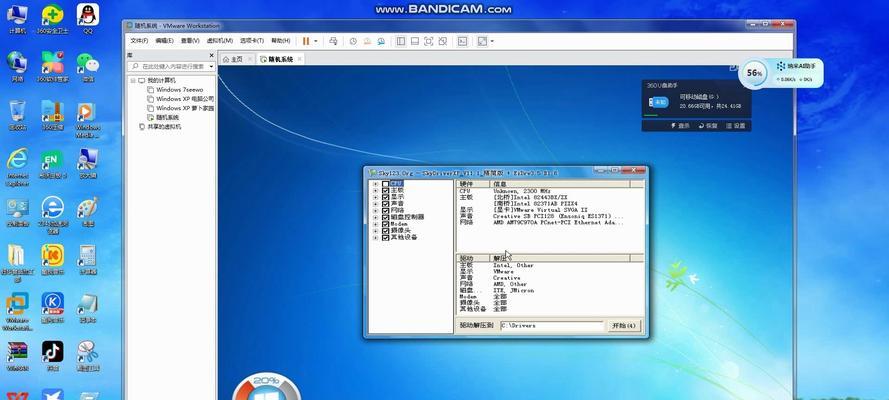Open the 微信 desktop icon

coord(87,67)
